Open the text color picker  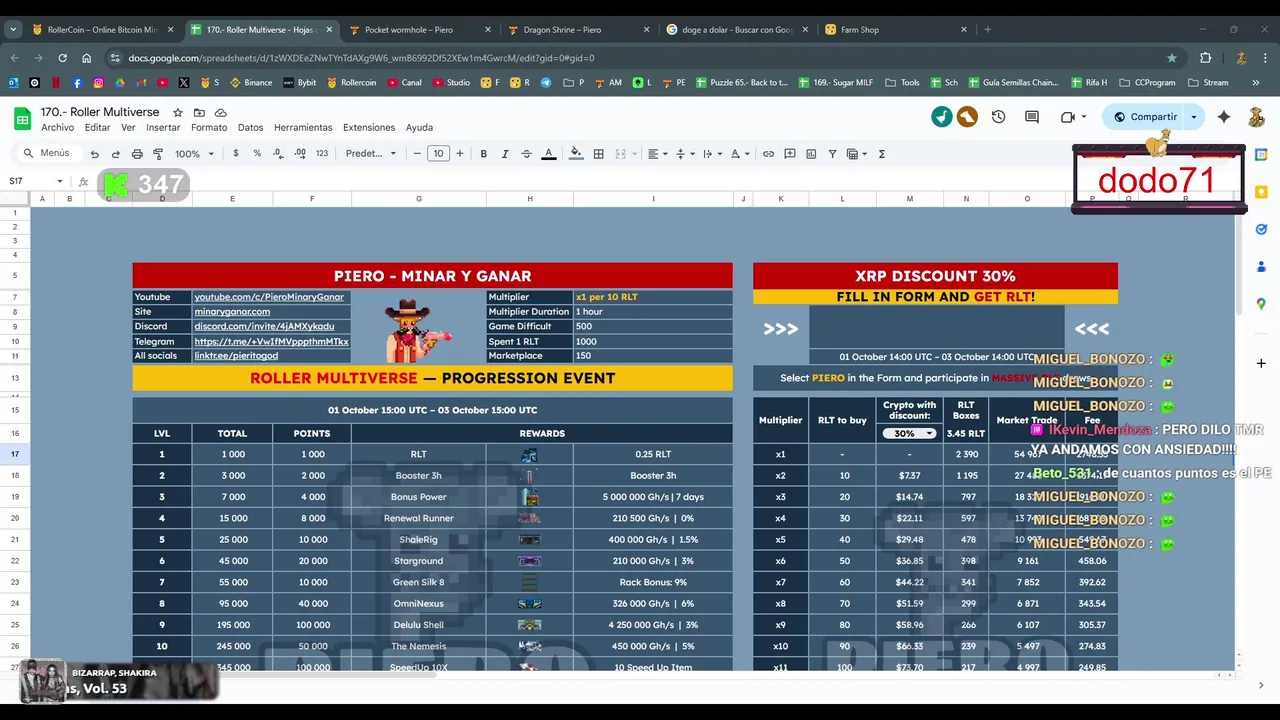coord(548,154)
